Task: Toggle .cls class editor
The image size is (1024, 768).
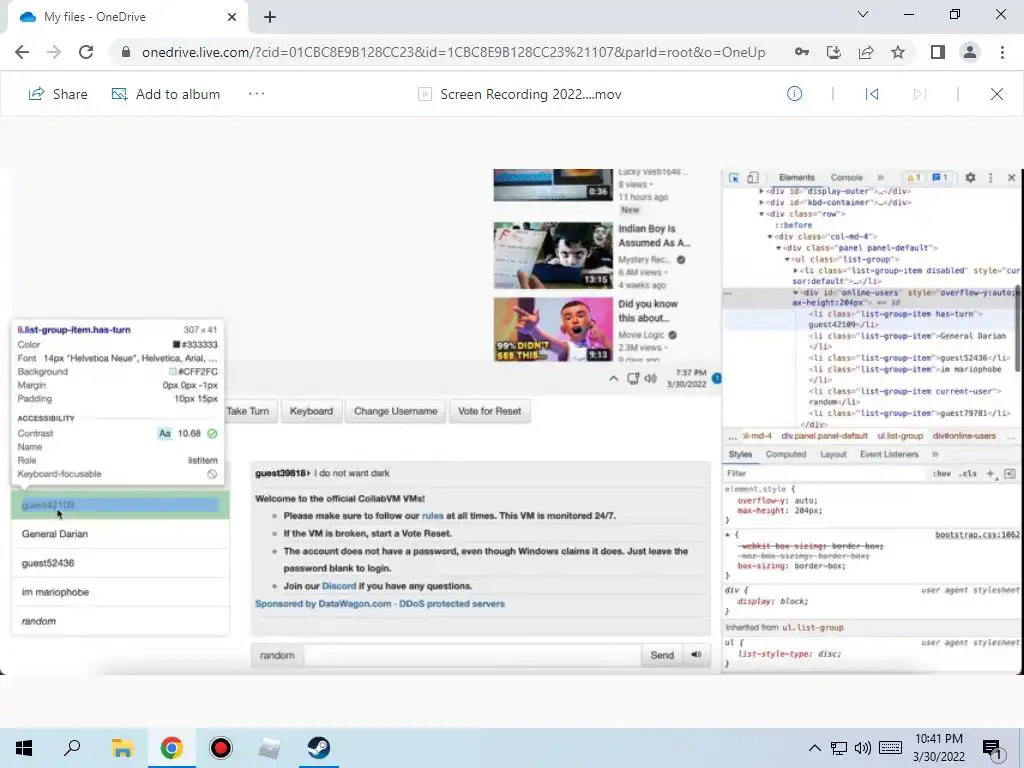Action: click(x=968, y=473)
